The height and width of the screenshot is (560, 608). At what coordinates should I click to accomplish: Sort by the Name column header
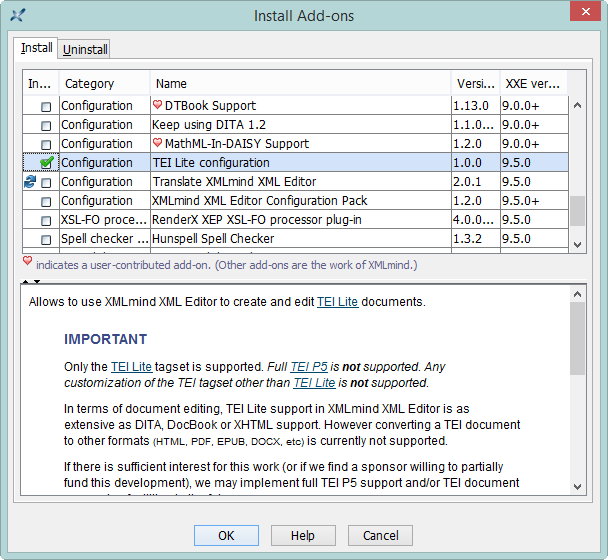point(301,83)
